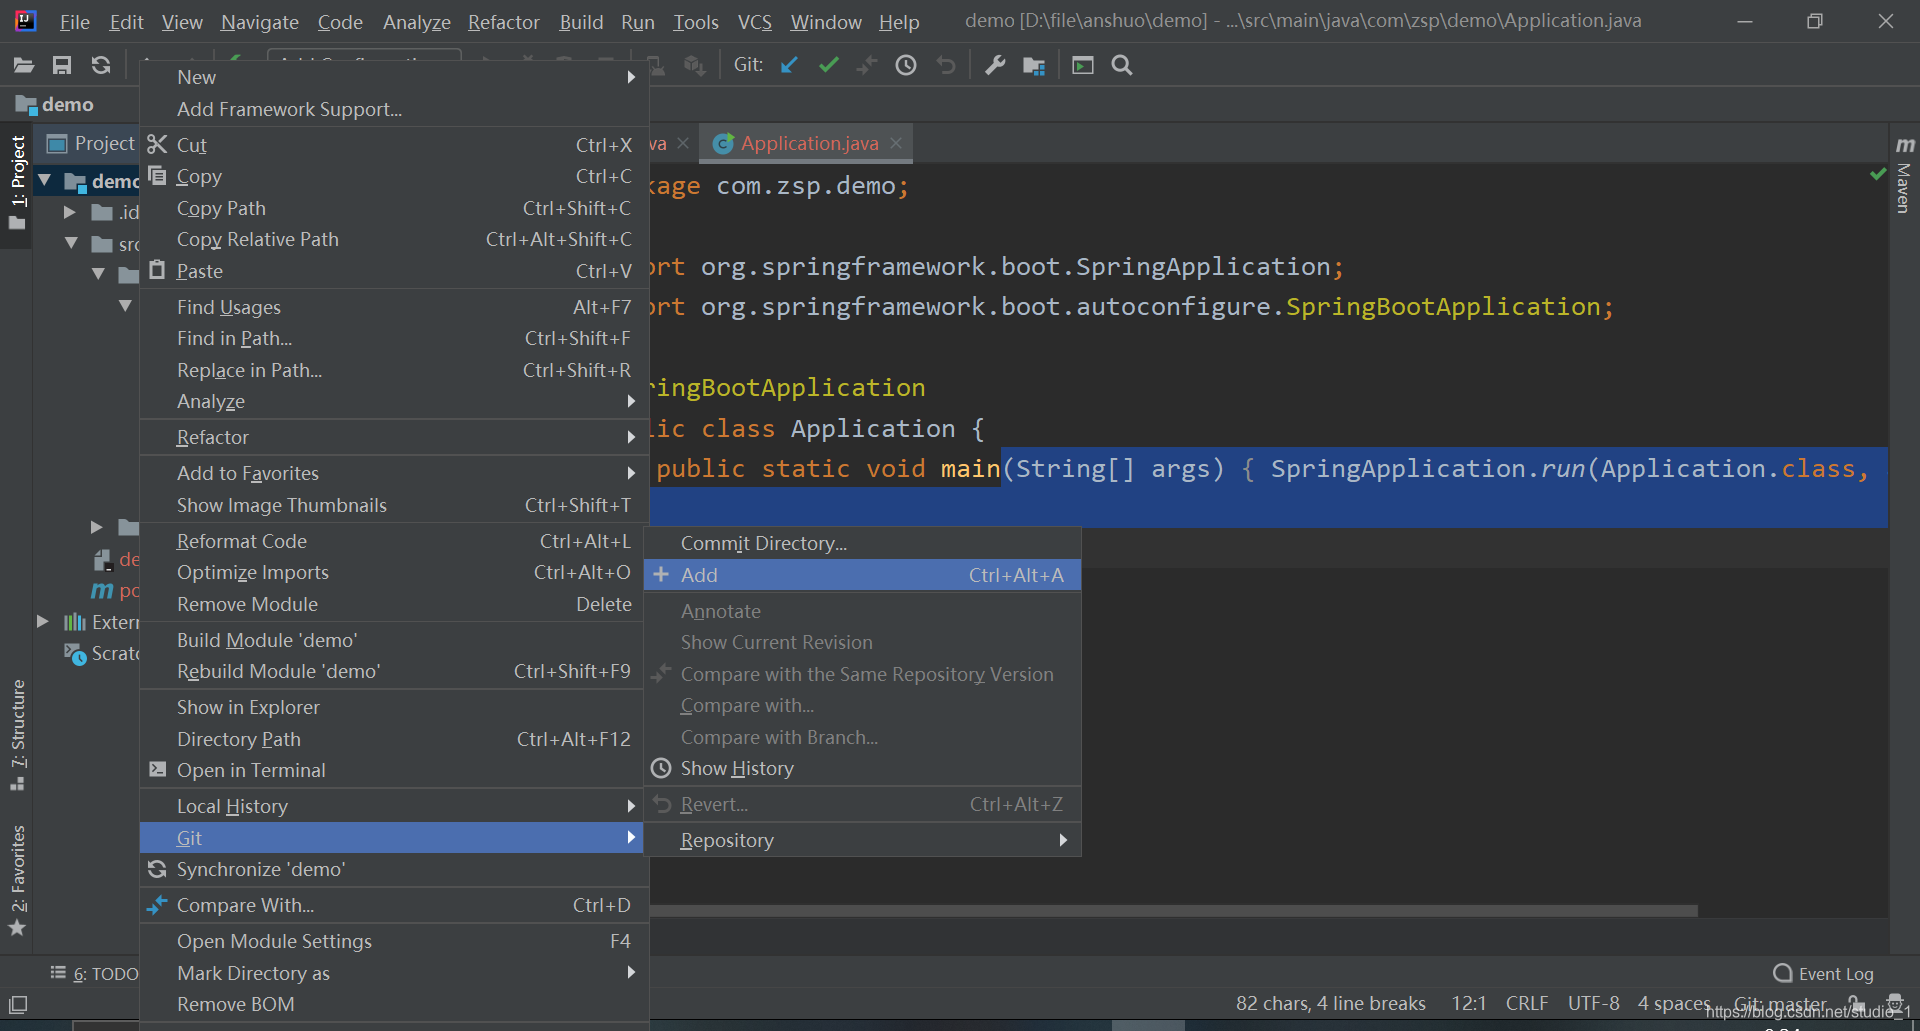
Task: Click the editor horizontal scrollbar
Action: (x=1174, y=911)
